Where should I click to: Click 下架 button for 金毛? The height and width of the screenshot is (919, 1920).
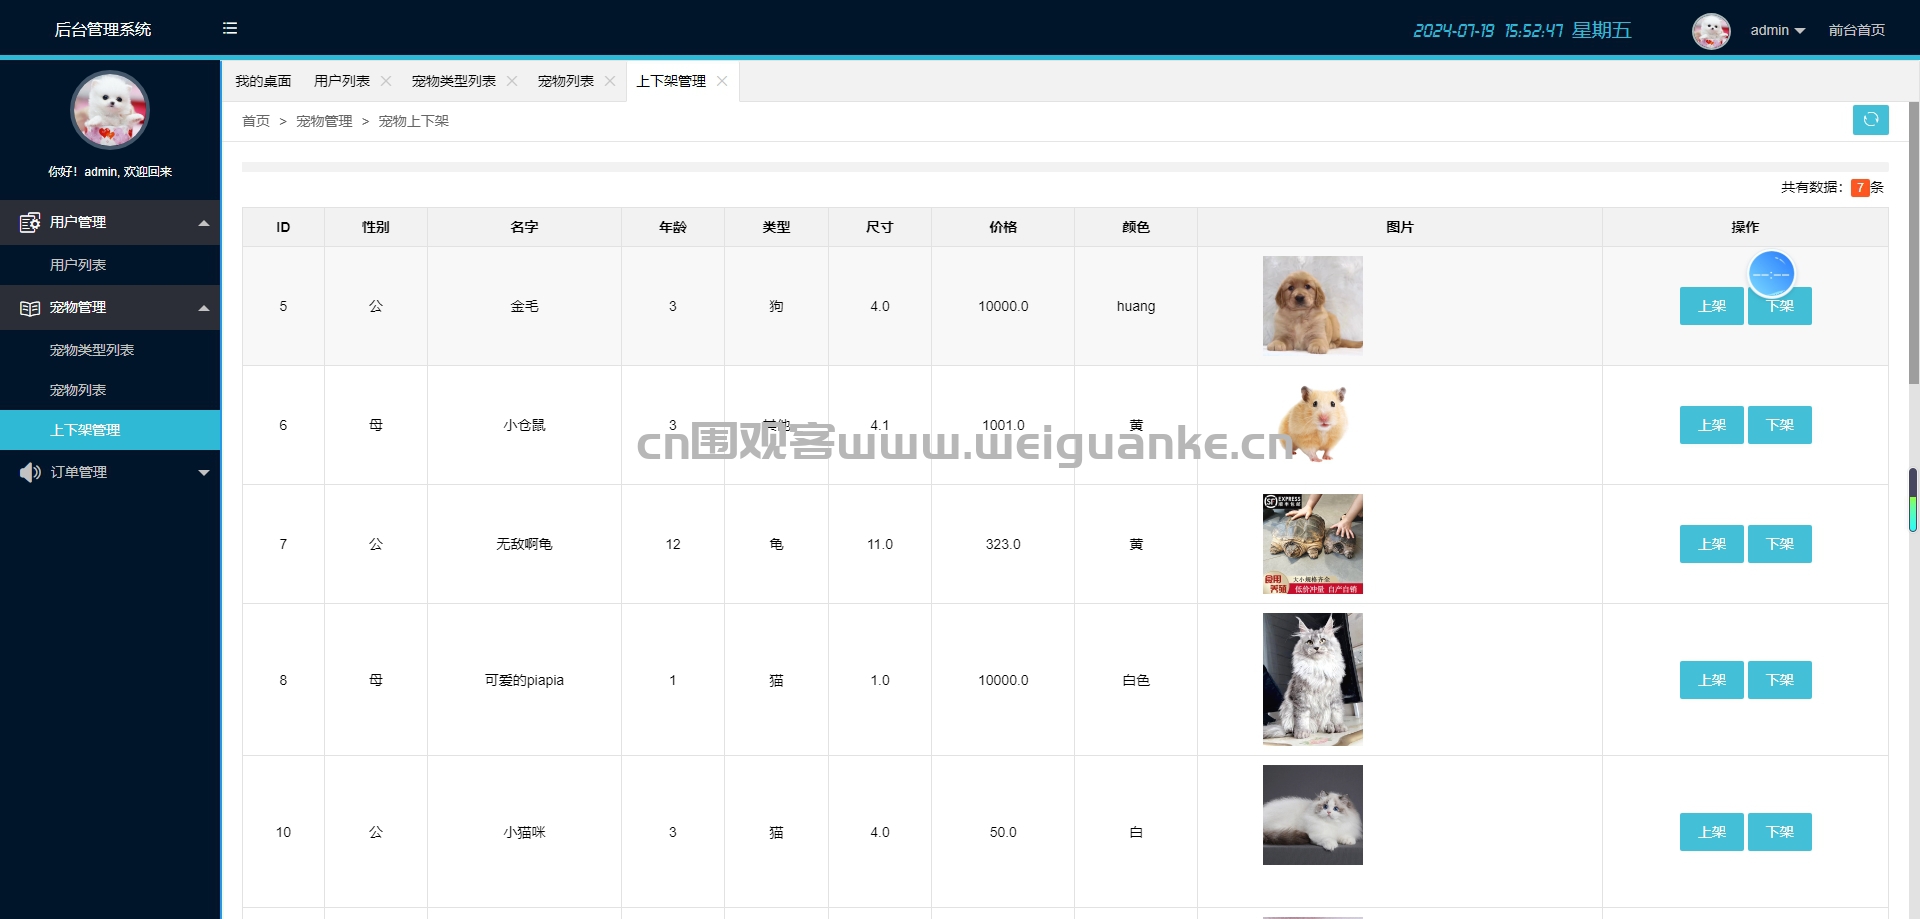1780,306
